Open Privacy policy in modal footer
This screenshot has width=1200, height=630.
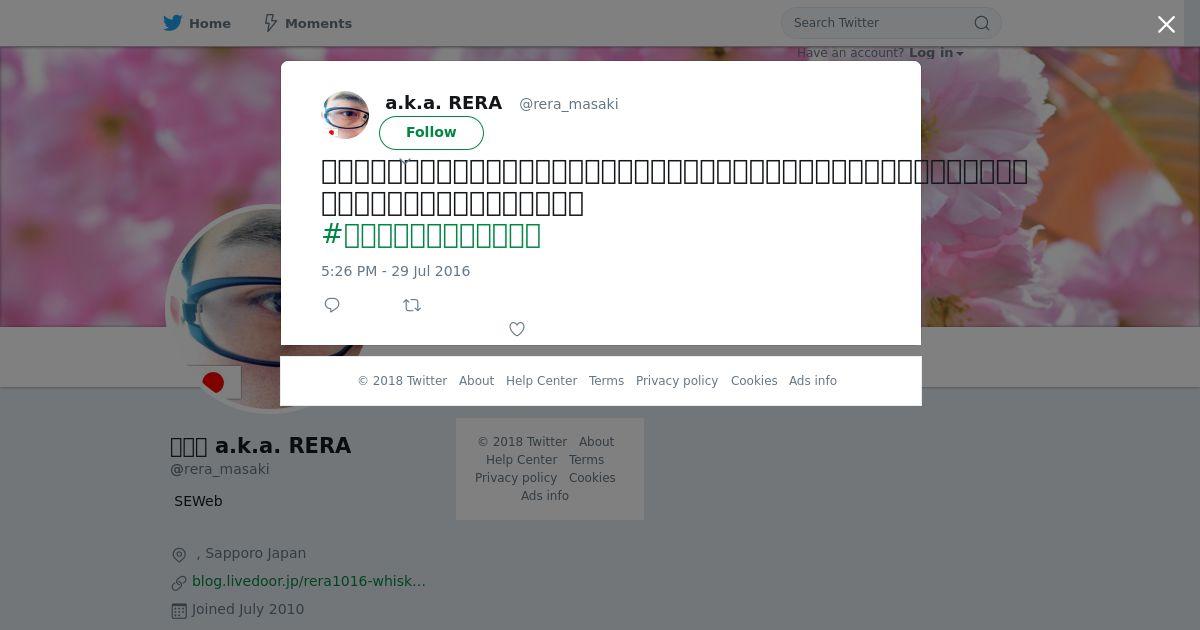[x=677, y=381]
